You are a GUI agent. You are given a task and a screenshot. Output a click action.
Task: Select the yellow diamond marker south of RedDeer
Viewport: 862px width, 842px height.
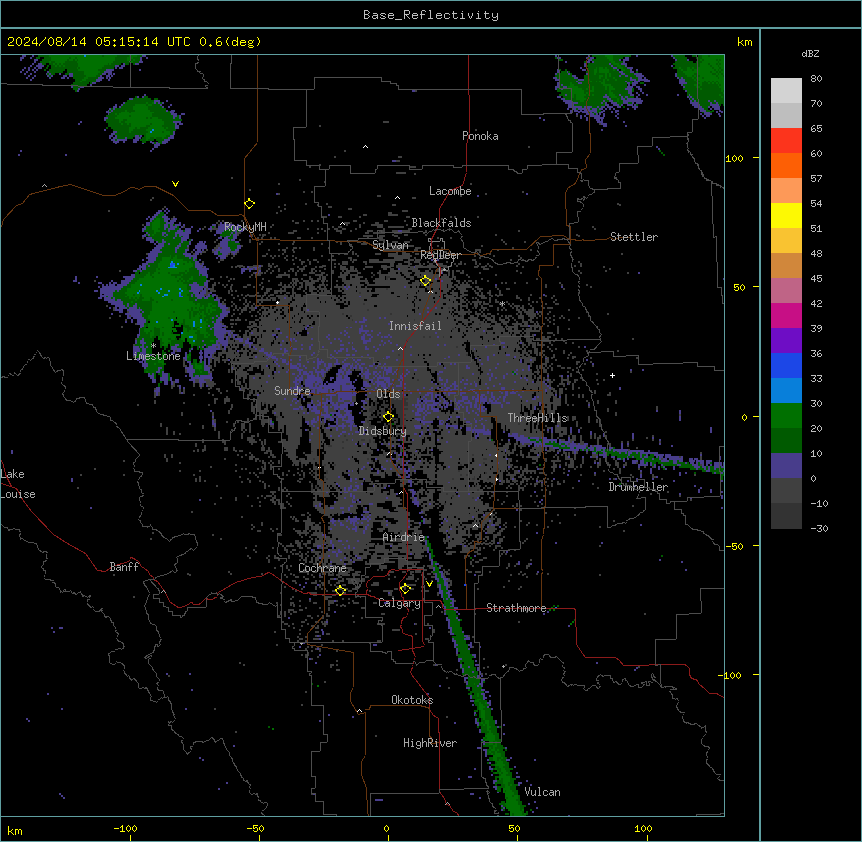[x=426, y=281]
